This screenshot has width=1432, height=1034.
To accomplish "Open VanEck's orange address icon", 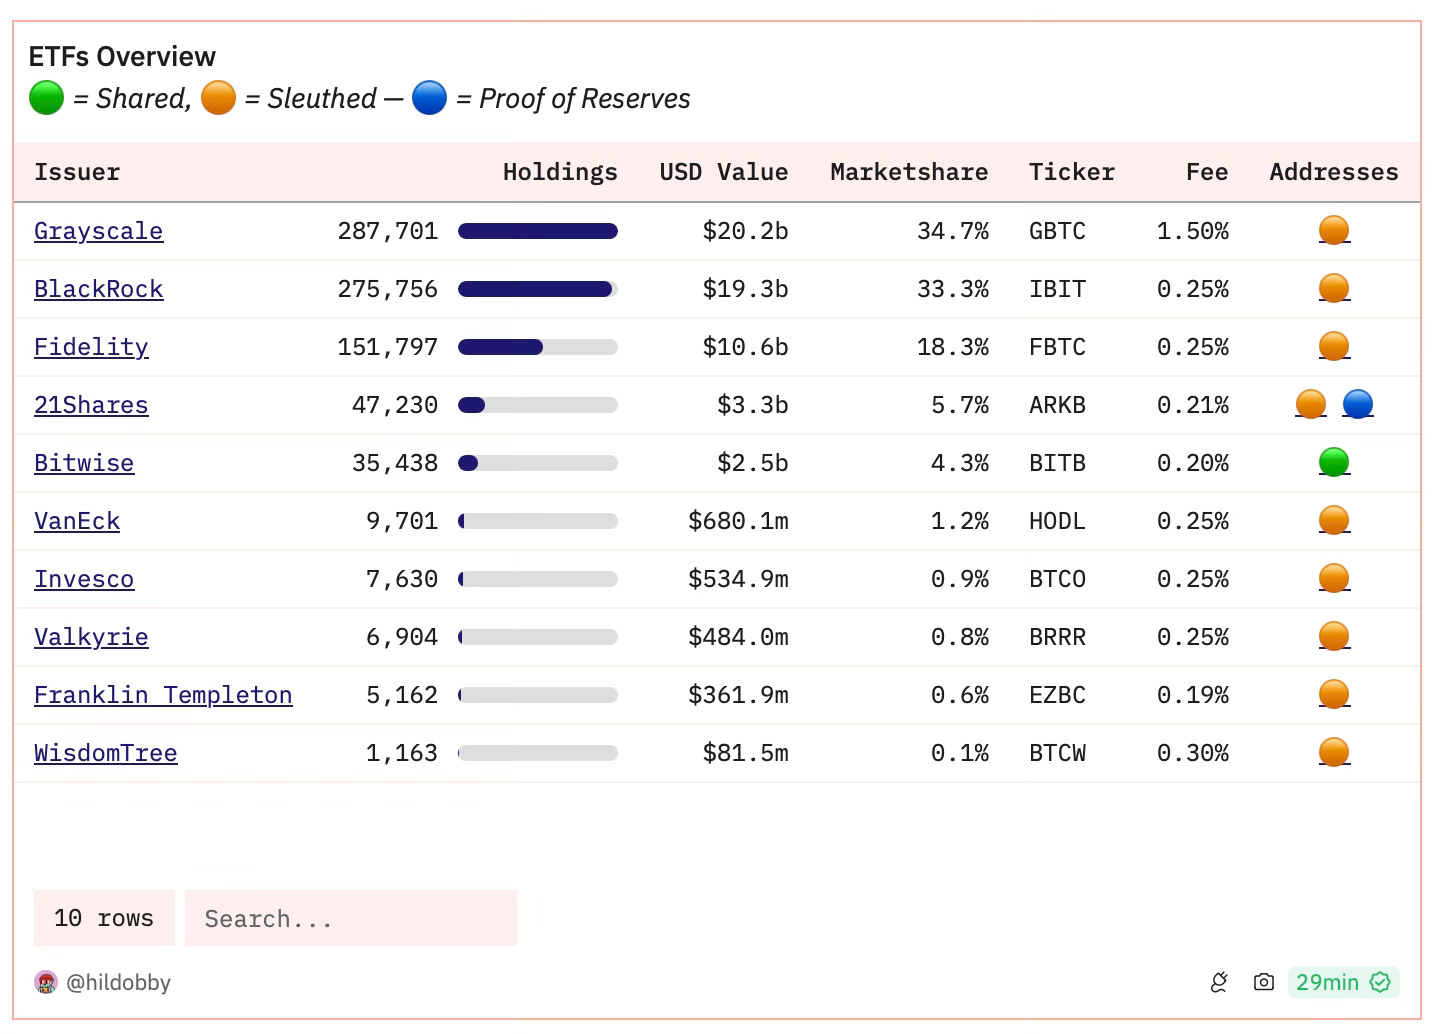I will [1334, 521].
